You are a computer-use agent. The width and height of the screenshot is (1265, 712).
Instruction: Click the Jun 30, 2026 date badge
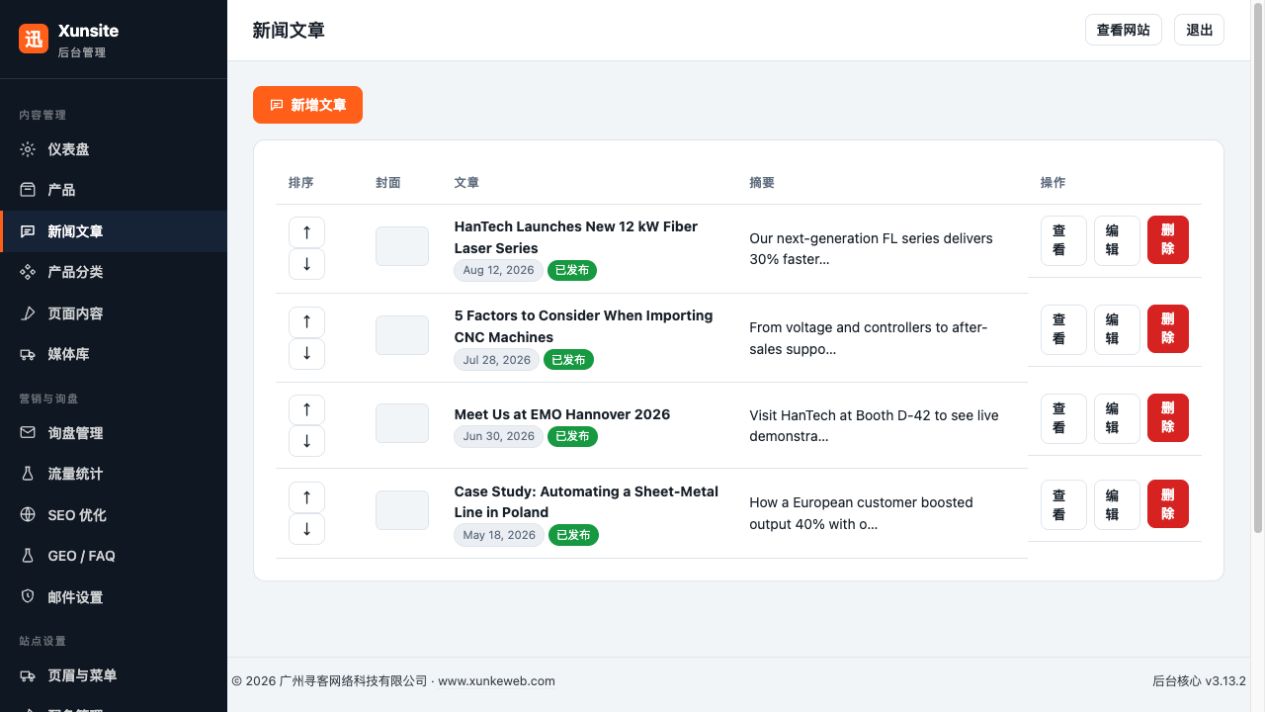pos(498,437)
